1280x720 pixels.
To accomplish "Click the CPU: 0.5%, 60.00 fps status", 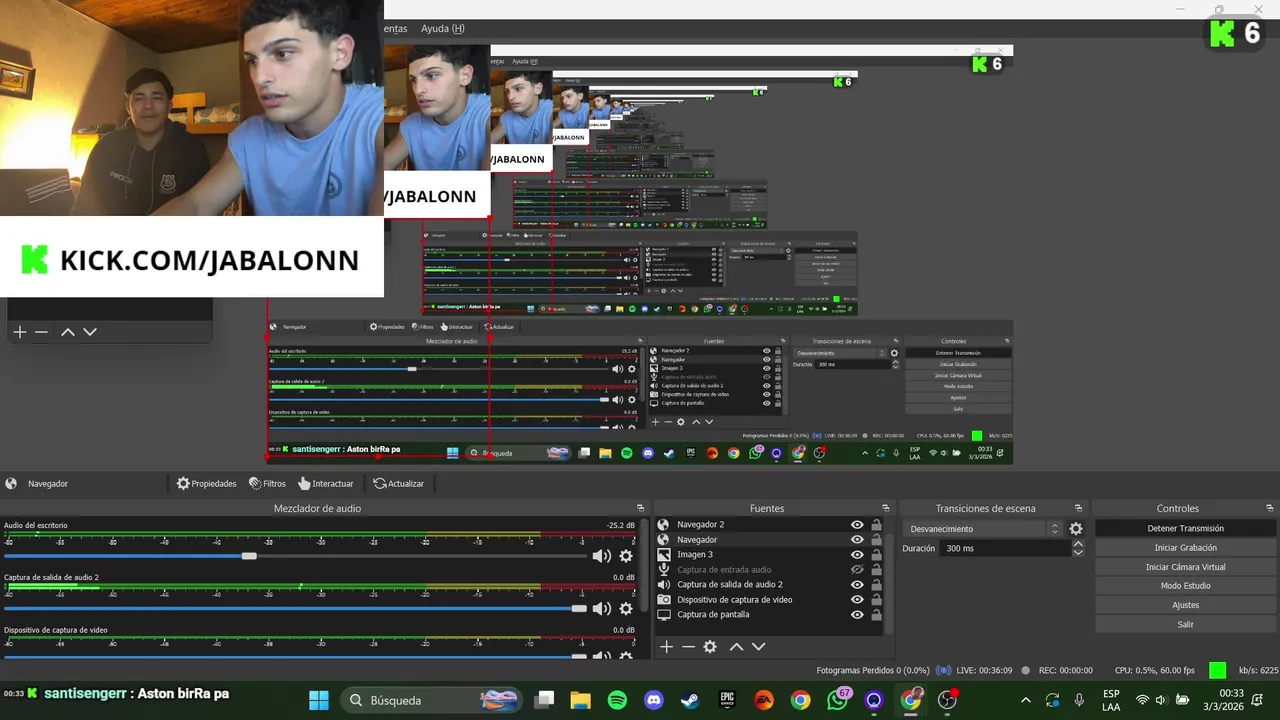I will (x=1155, y=670).
